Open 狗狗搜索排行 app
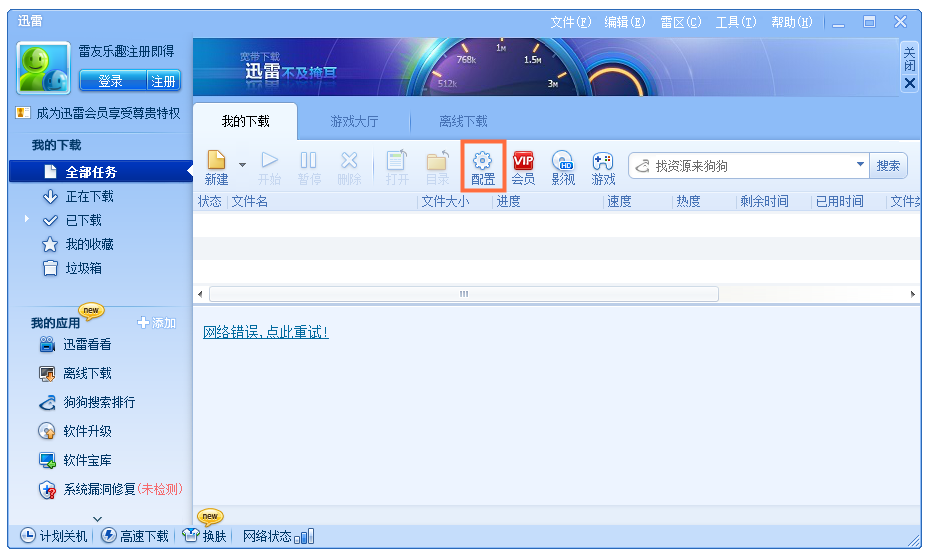The width and height of the screenshot is (933, 552). (x=87, y=403)
